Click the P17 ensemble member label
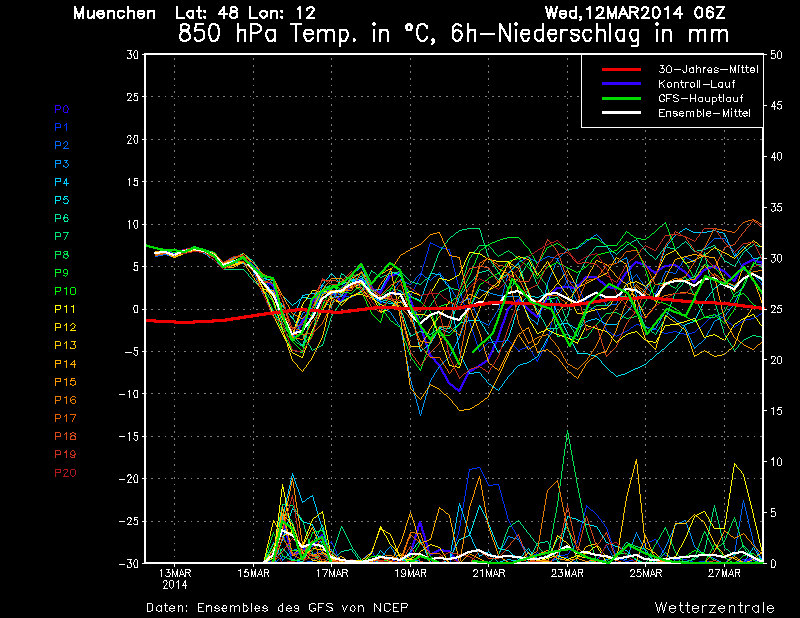800x618 pixels. click(65, 418)
